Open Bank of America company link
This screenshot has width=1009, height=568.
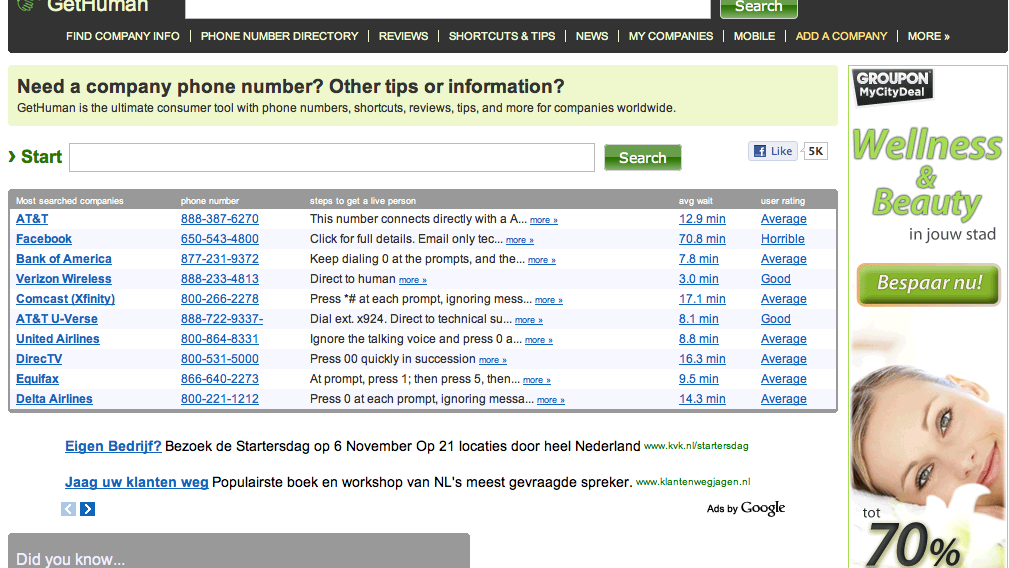[64, 259]
